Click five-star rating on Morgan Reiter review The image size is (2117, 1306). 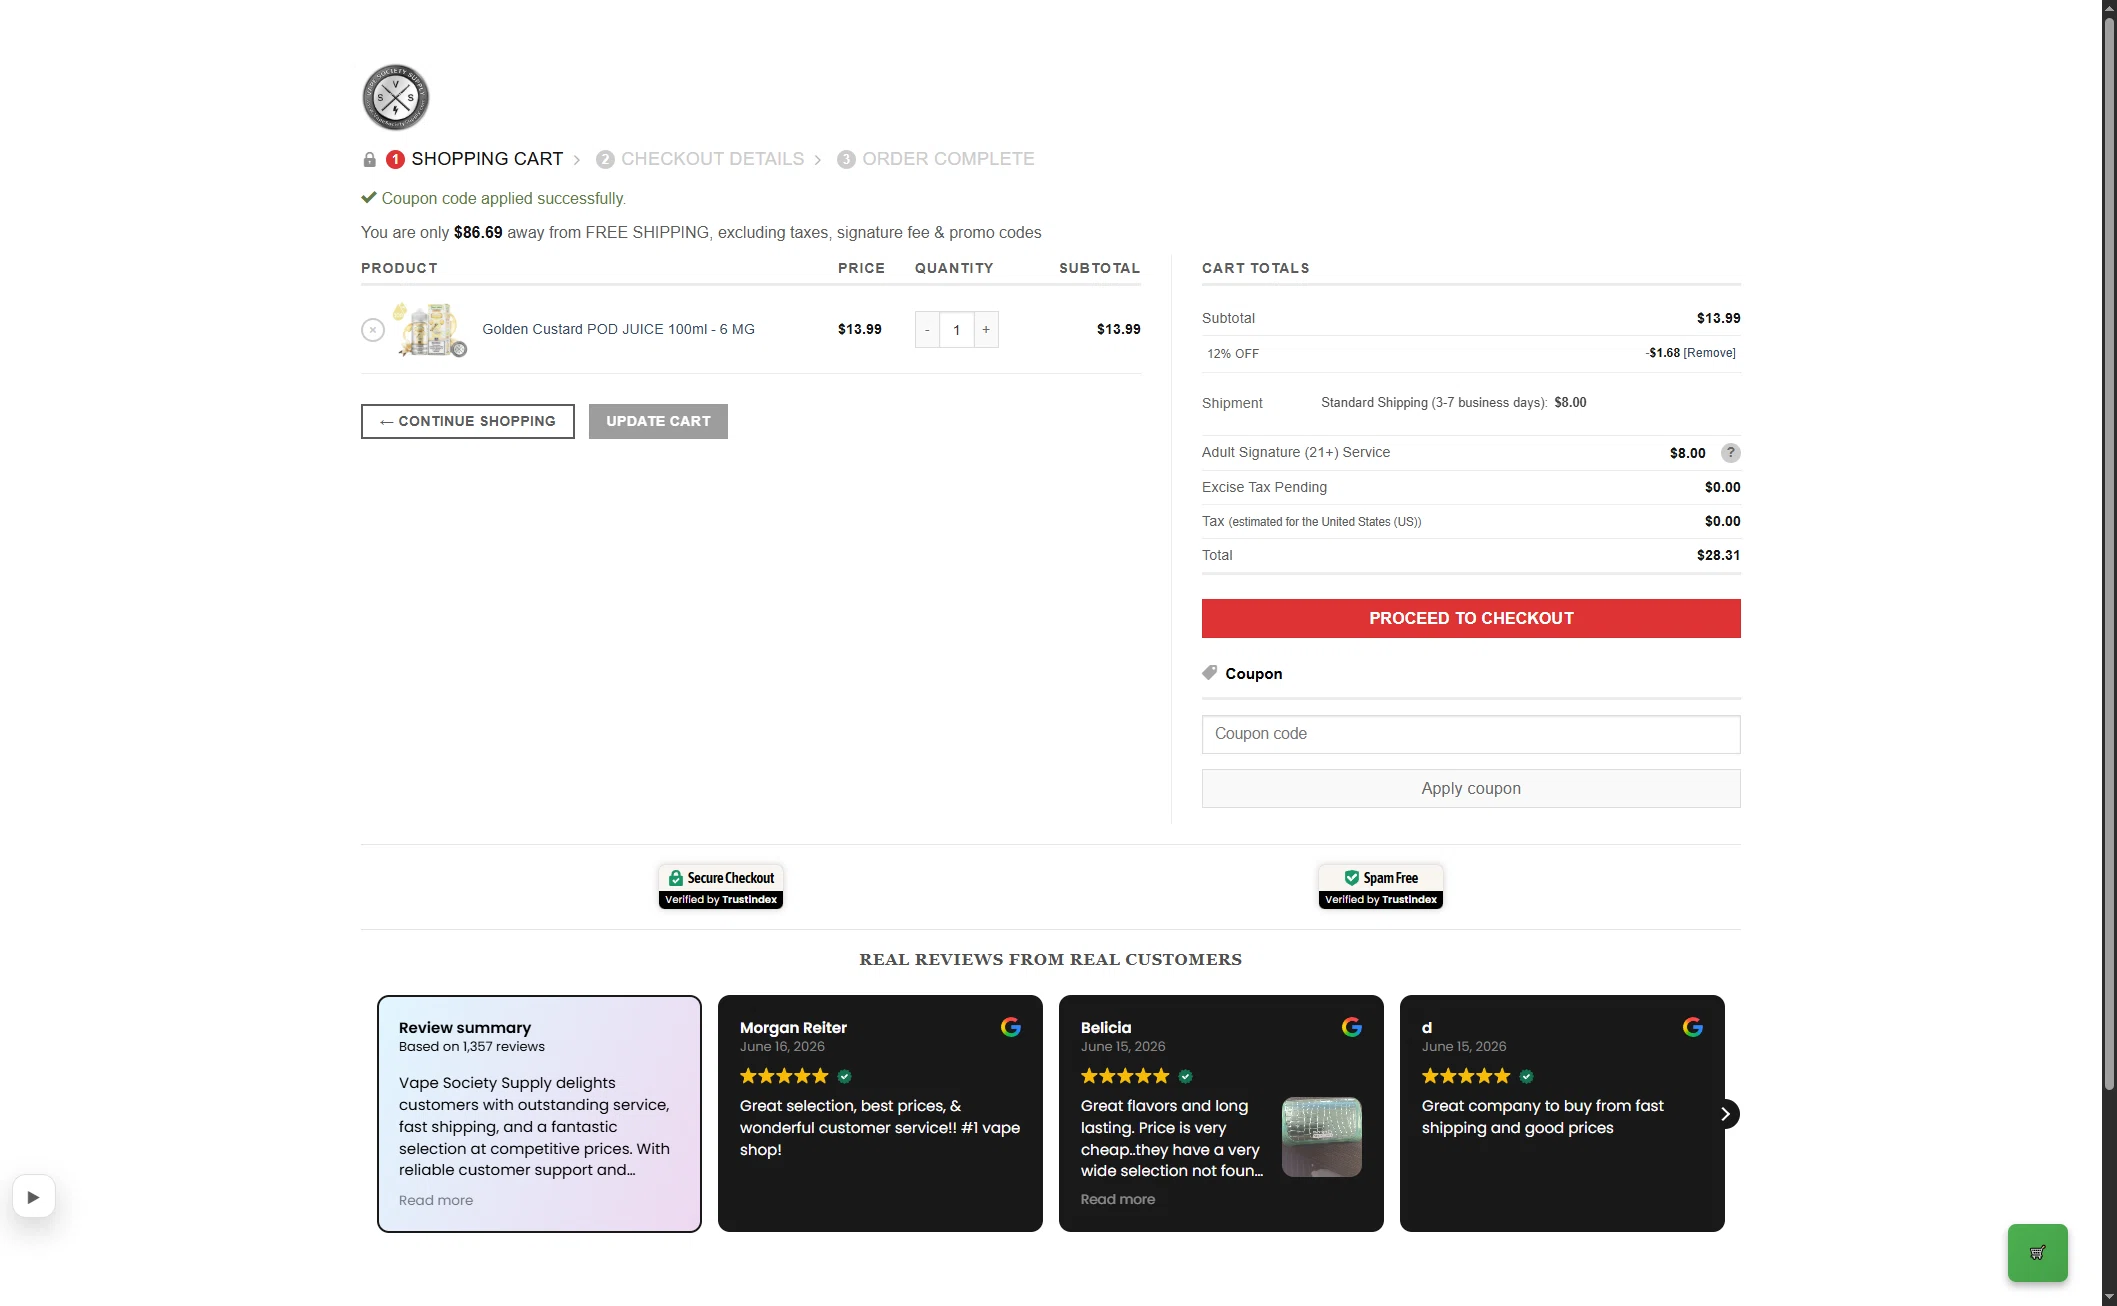pyautogui.click(x=784, y=1077)
